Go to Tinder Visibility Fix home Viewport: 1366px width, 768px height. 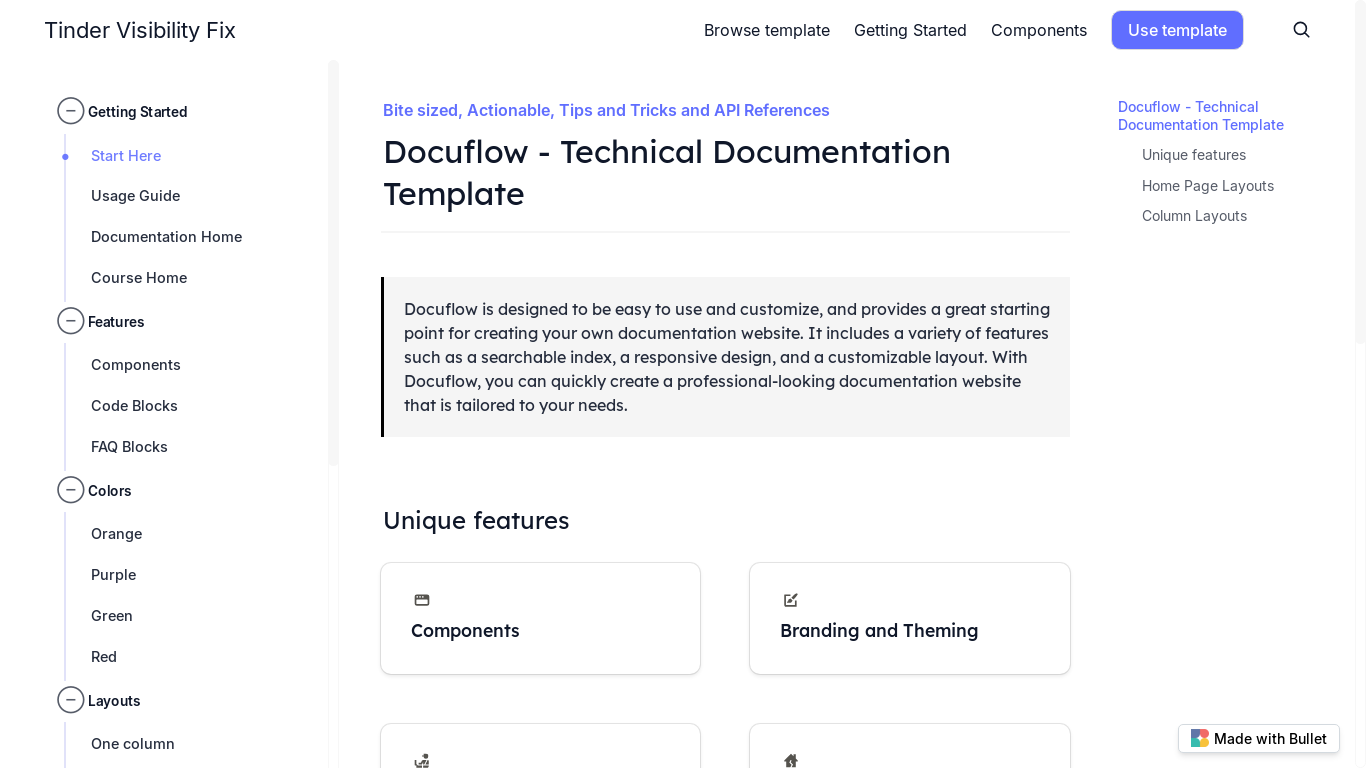pos(140,30)
